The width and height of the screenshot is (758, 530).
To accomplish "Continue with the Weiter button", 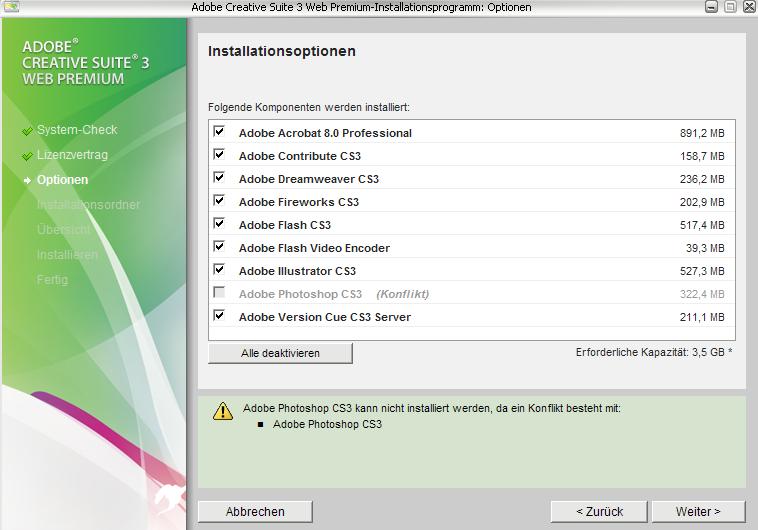I will click(x=698, y=512).
